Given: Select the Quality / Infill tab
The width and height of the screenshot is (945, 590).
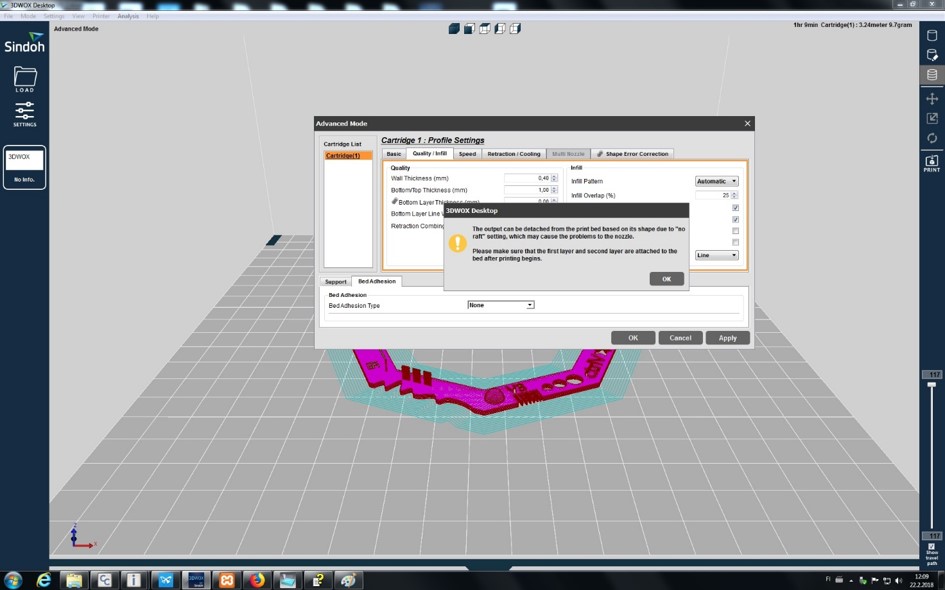Looking at the screenshot, I should [x=430, y=153].
